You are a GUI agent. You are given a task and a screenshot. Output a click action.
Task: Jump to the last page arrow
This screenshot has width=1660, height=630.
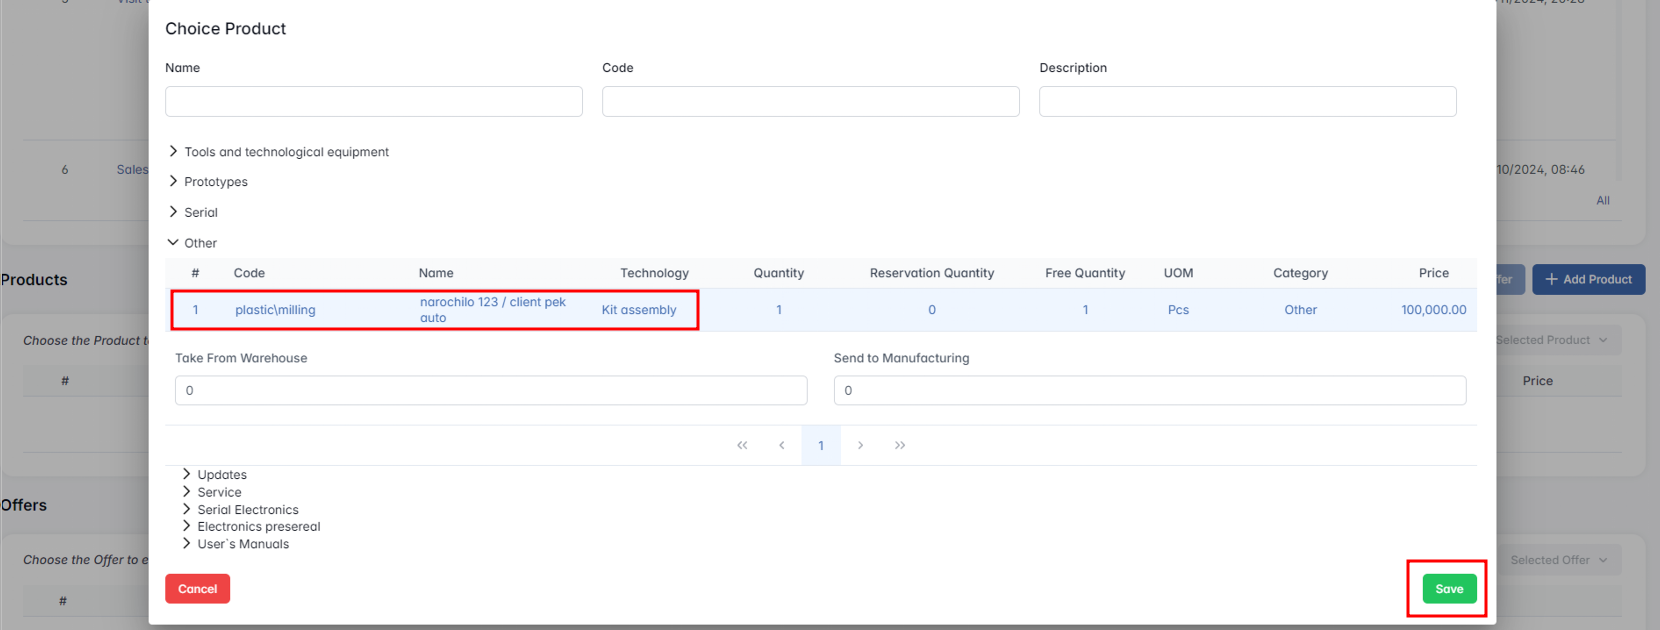(x=900, y=446)
